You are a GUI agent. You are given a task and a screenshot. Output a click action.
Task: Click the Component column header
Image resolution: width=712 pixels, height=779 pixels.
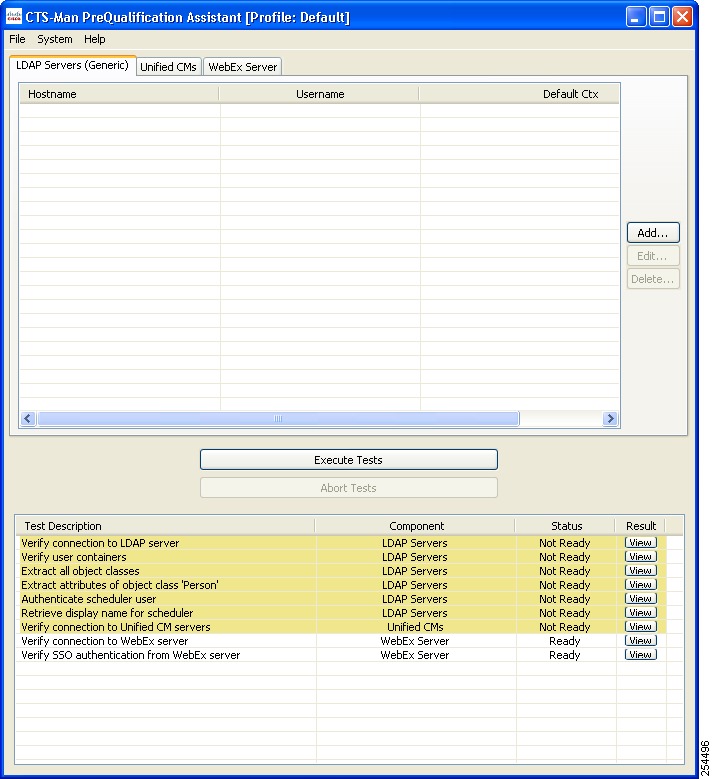pos(416,526)
